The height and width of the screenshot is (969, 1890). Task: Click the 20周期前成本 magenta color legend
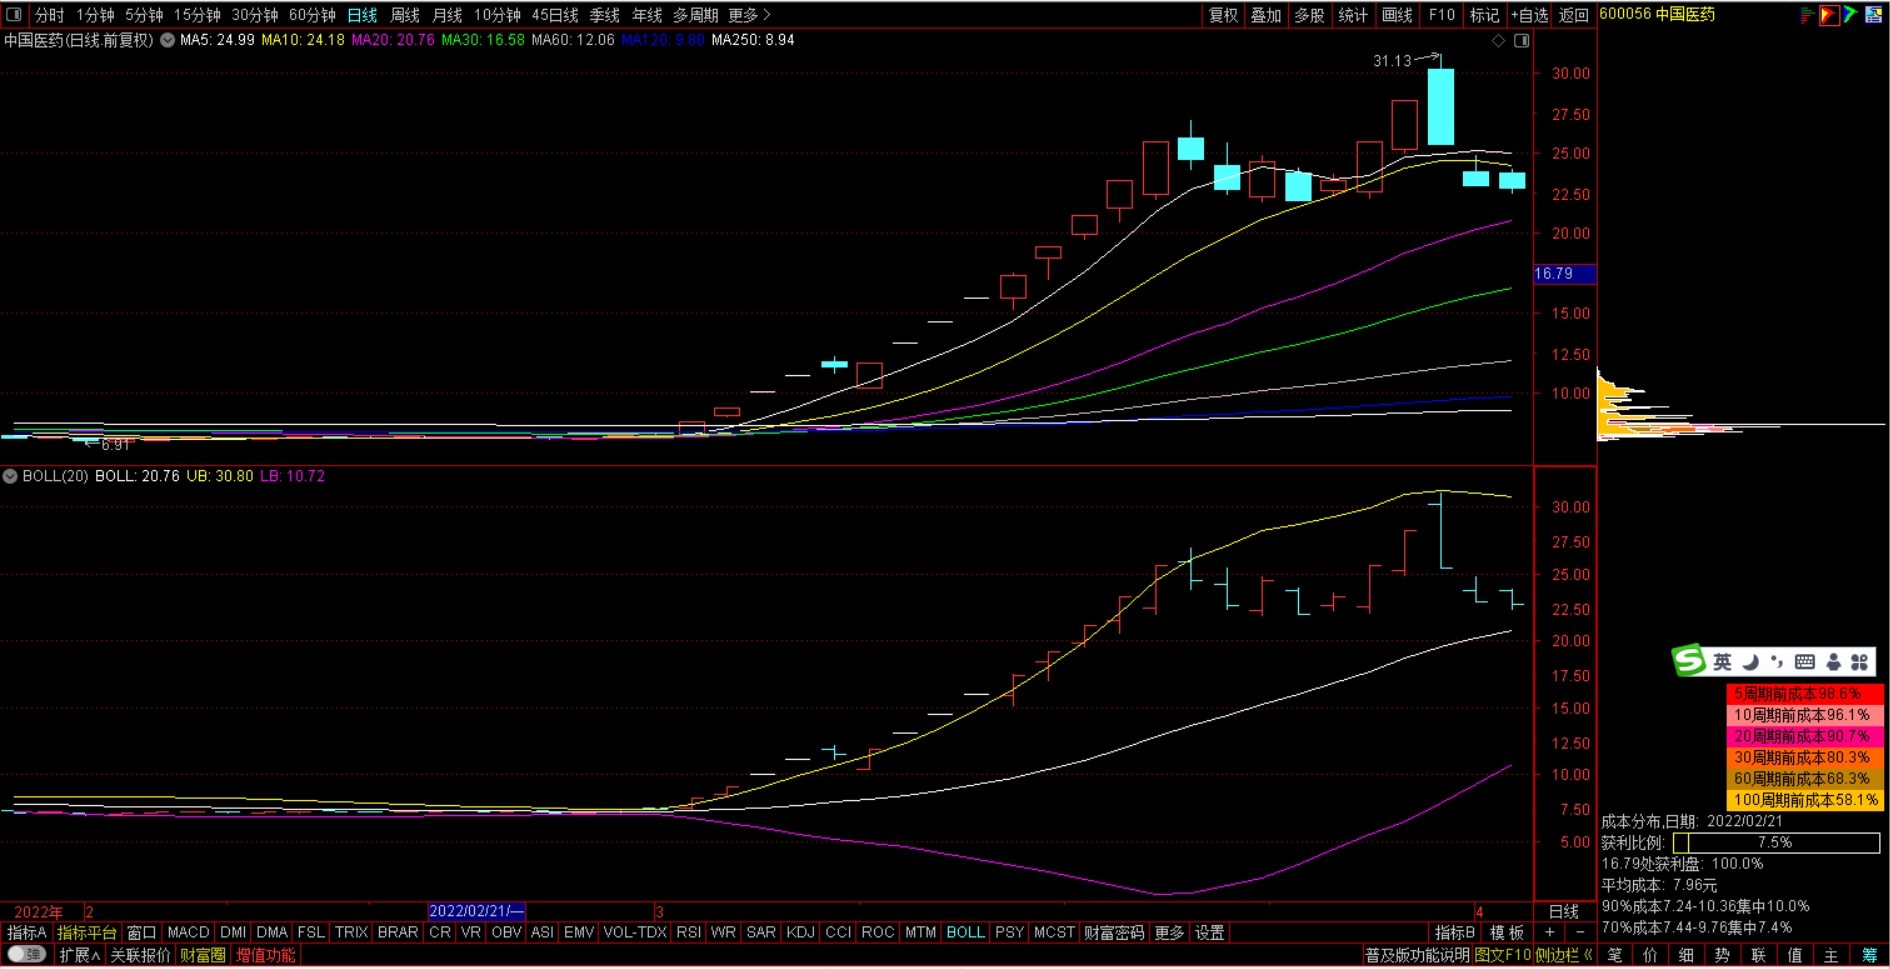tap(1804, 736)
